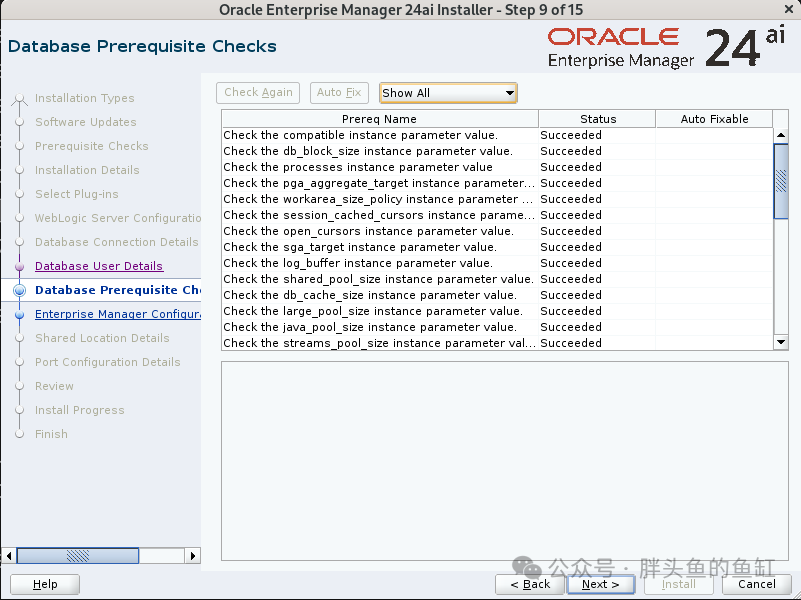This screenshot has width=801, height=600.
Task: Select the compatible instance parameter check row
Action: pos(497,135)
